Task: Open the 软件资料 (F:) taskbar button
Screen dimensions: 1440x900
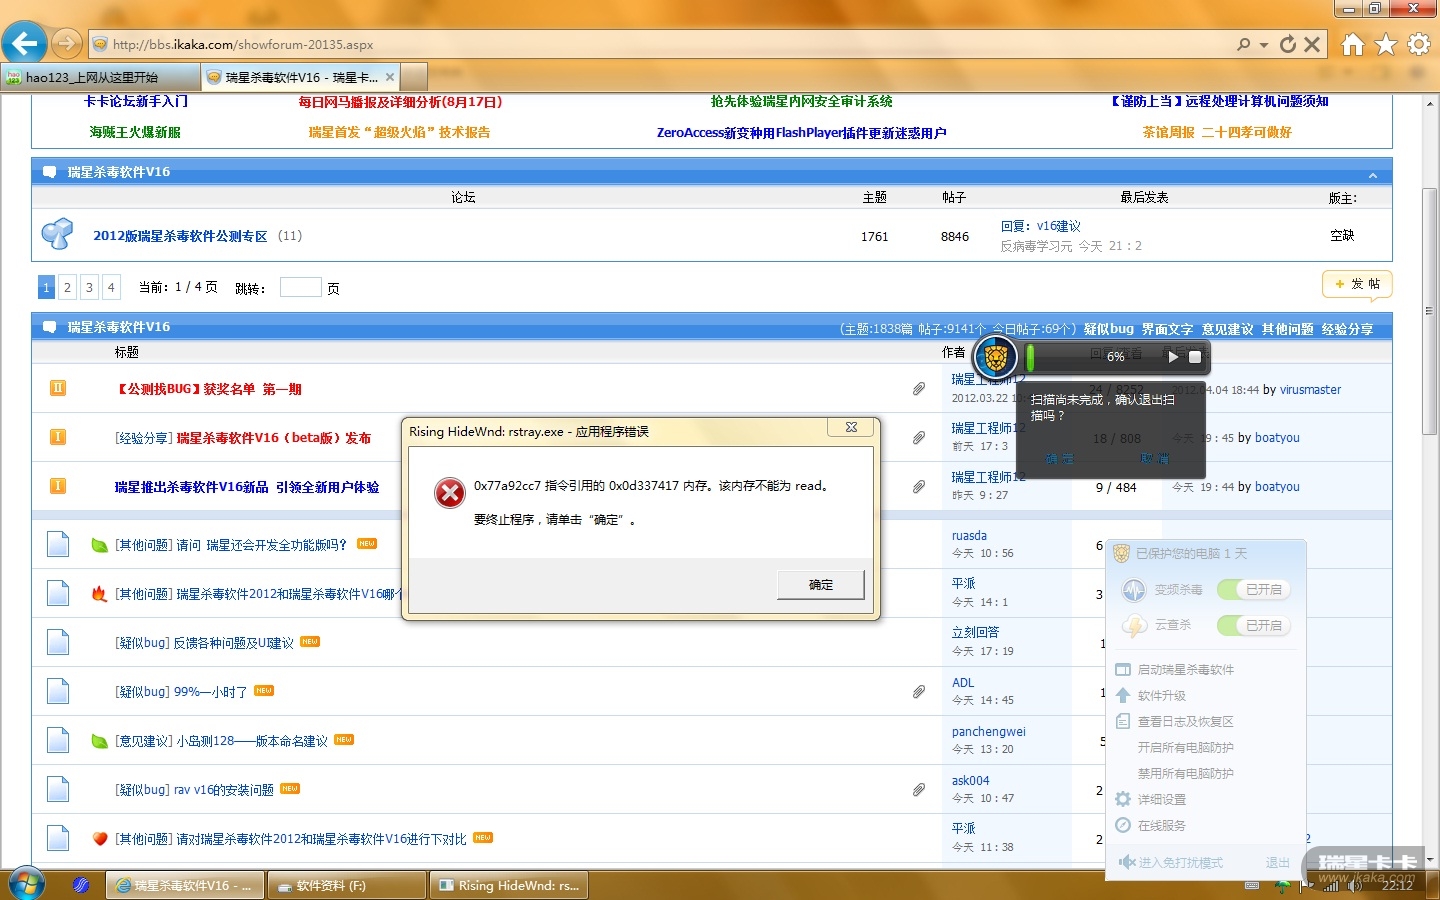Action: (348, 885)
